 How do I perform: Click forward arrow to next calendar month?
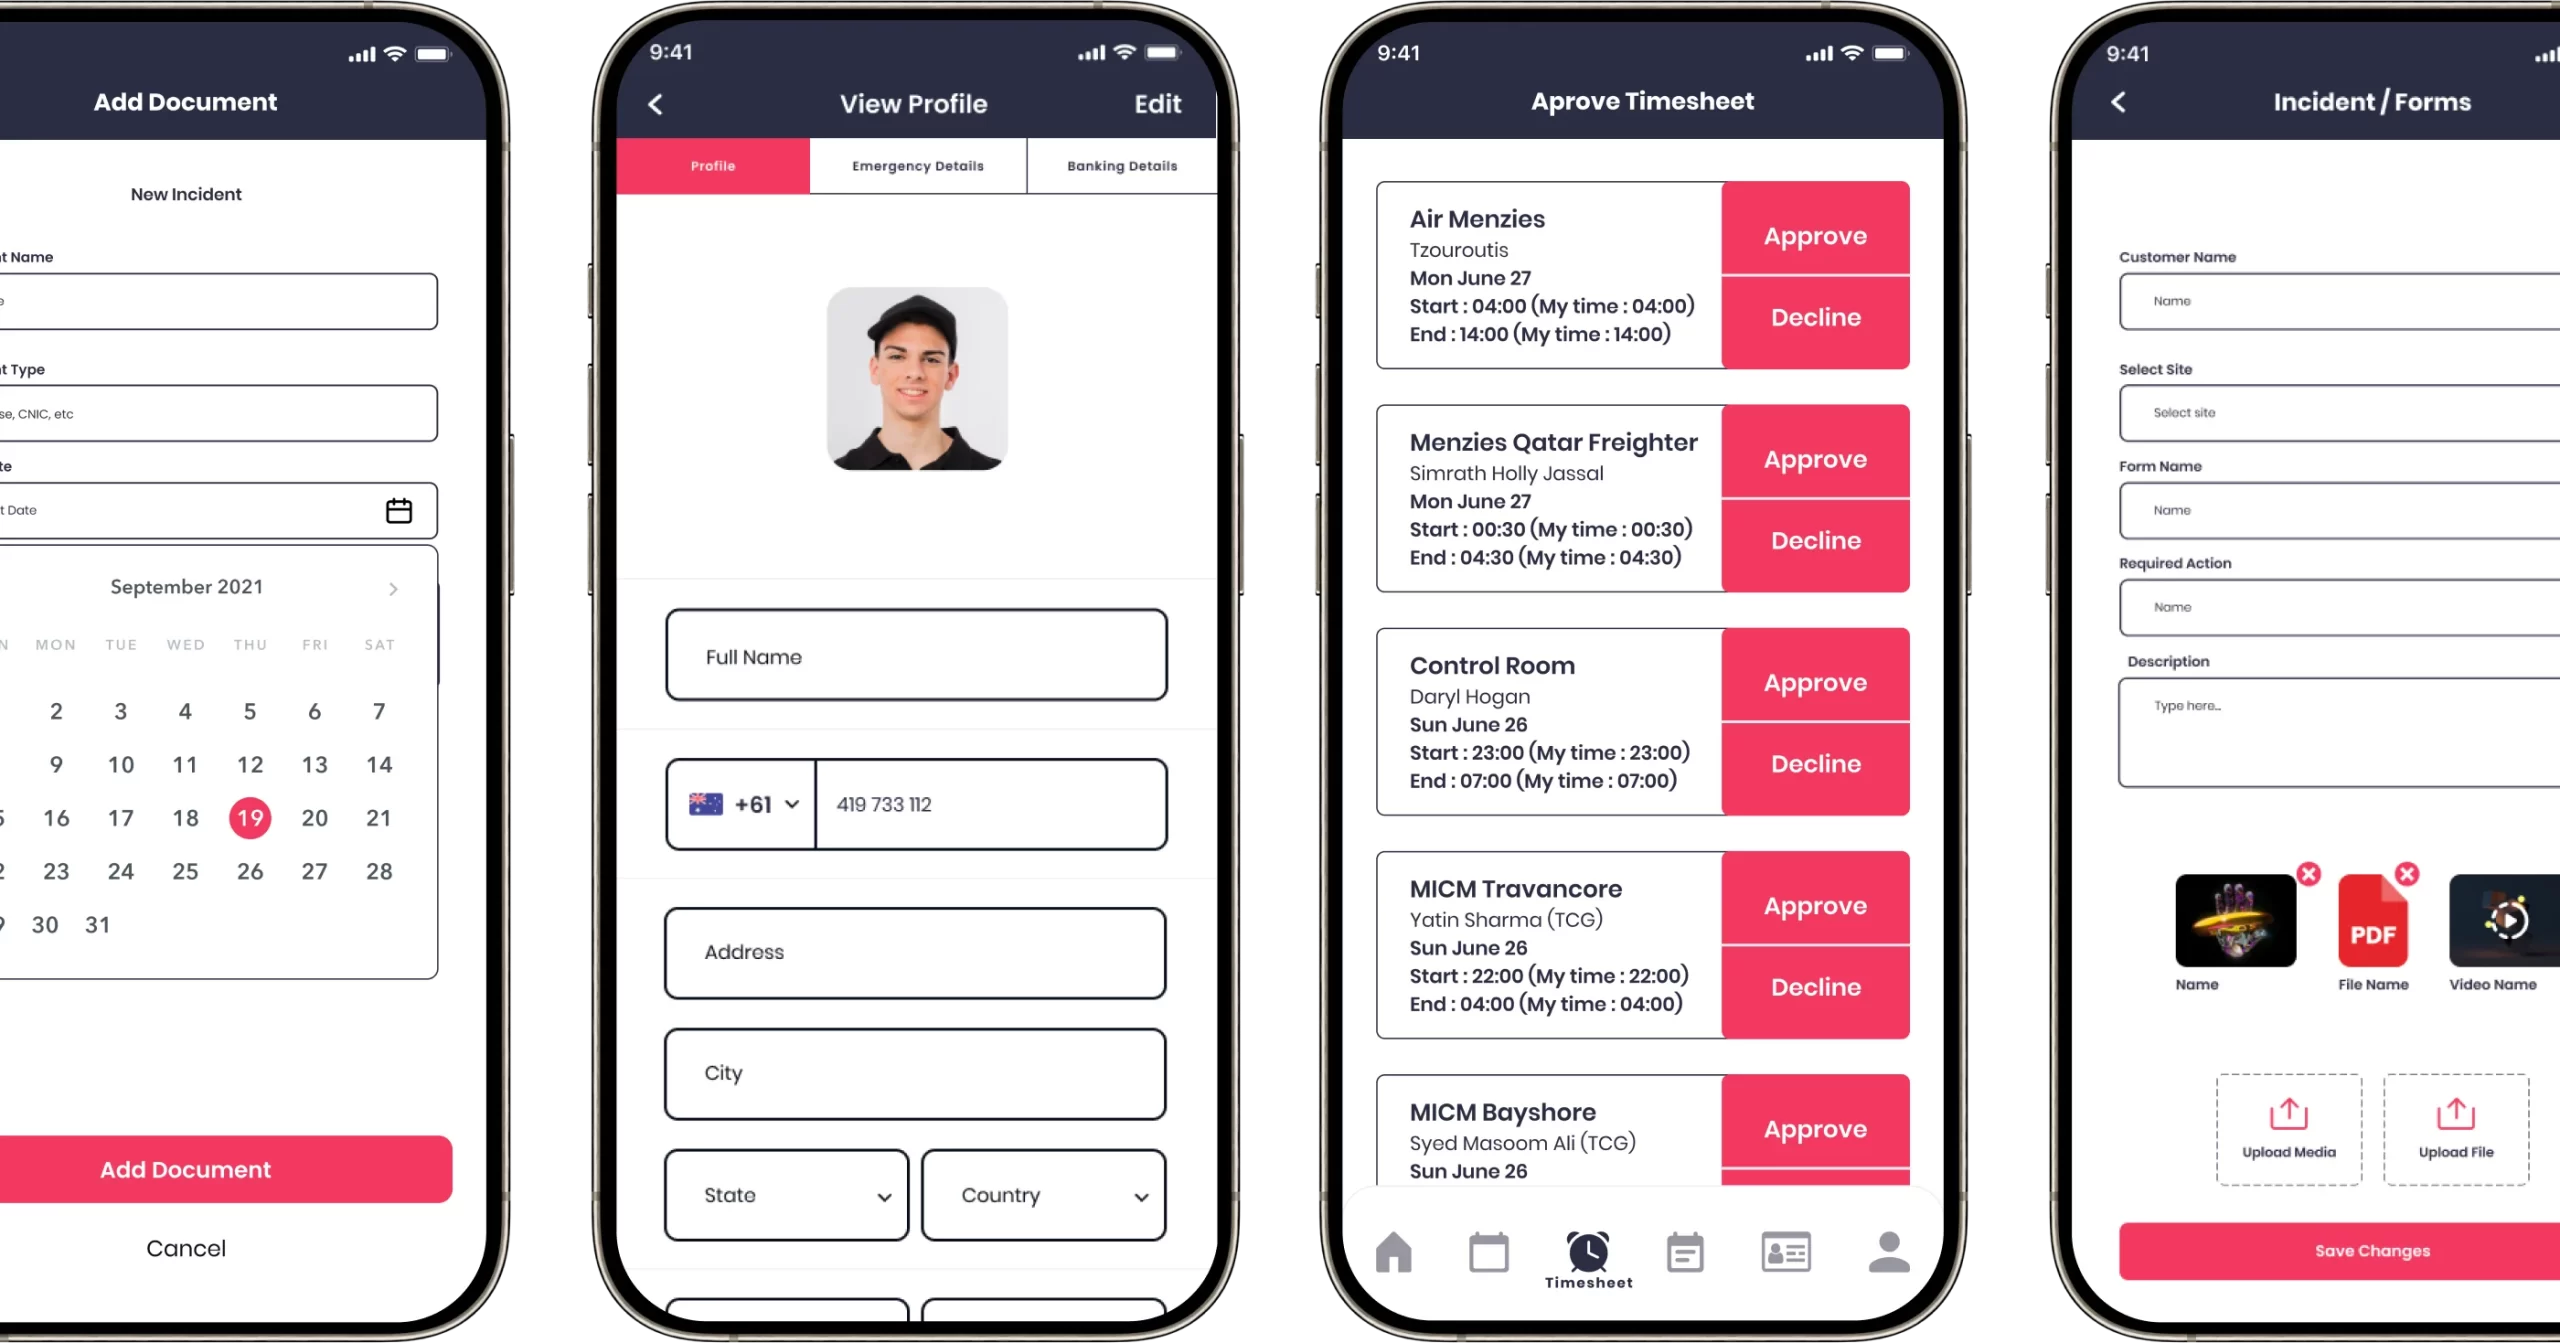tap(393, 588)
